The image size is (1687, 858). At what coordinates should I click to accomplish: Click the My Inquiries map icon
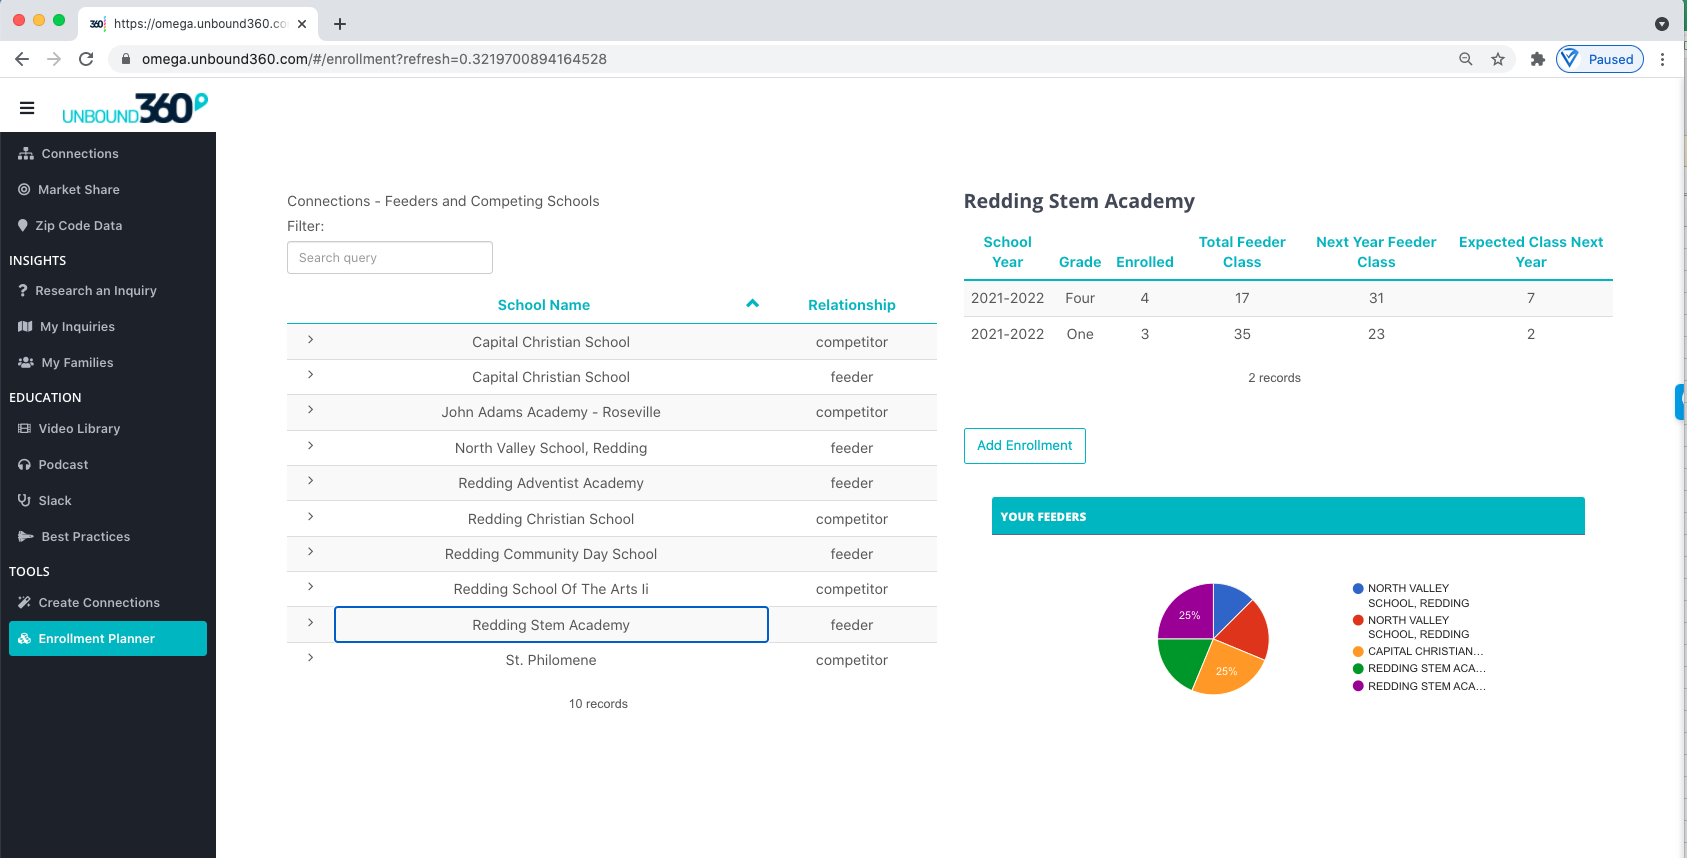coord(25,327)
